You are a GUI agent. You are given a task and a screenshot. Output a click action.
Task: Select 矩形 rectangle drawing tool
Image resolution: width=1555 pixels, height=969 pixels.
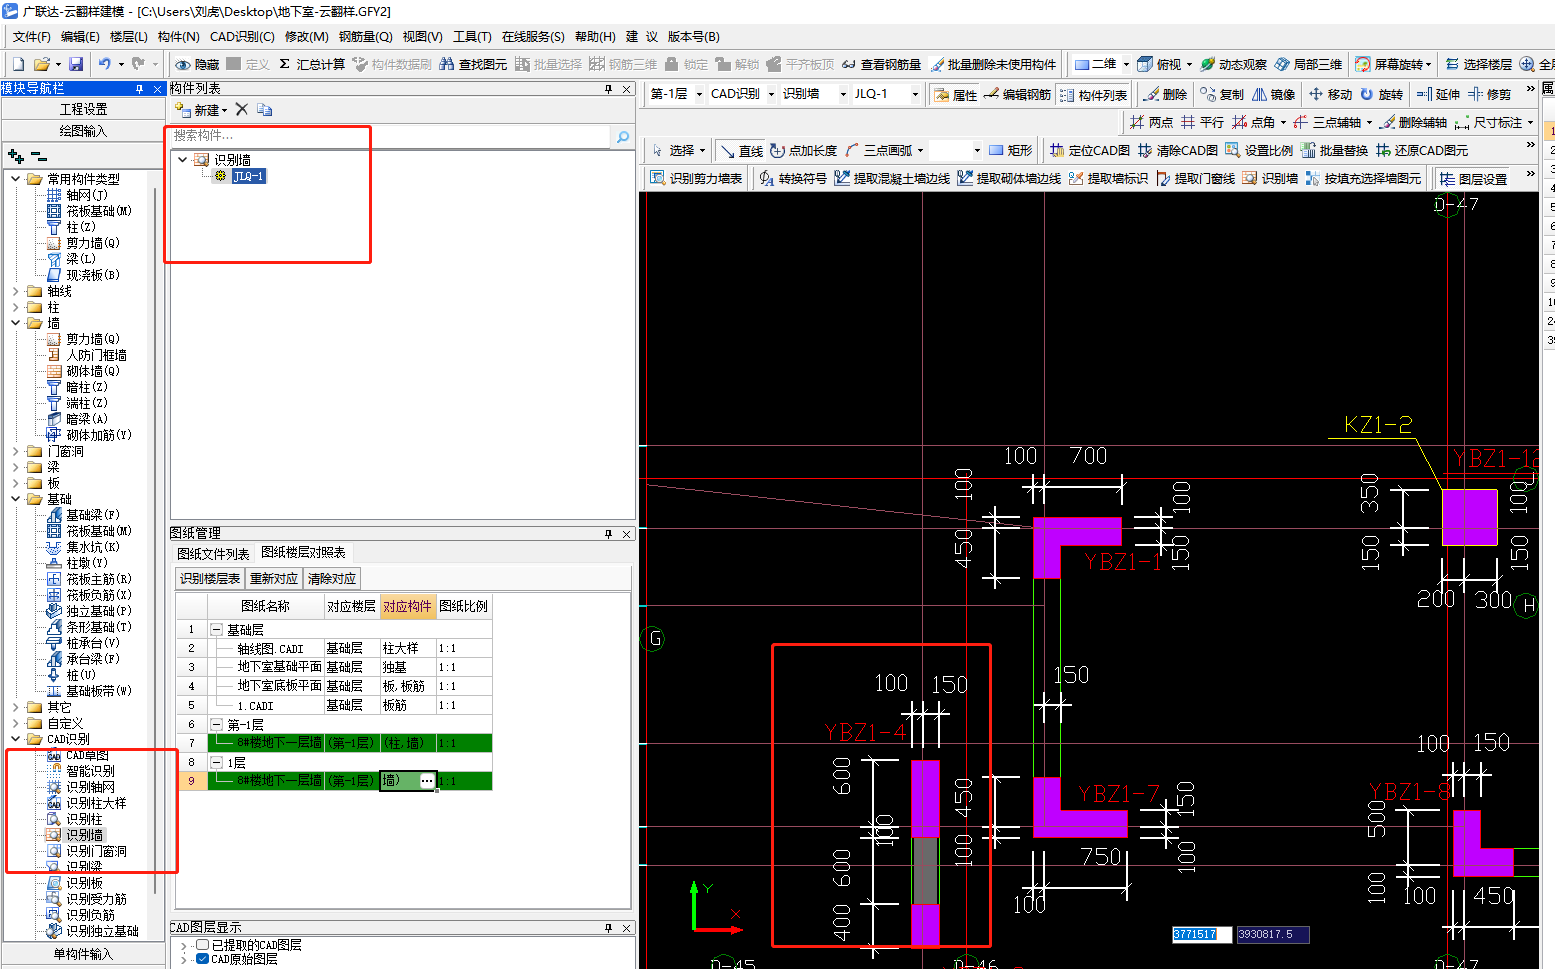[1010, 150]
